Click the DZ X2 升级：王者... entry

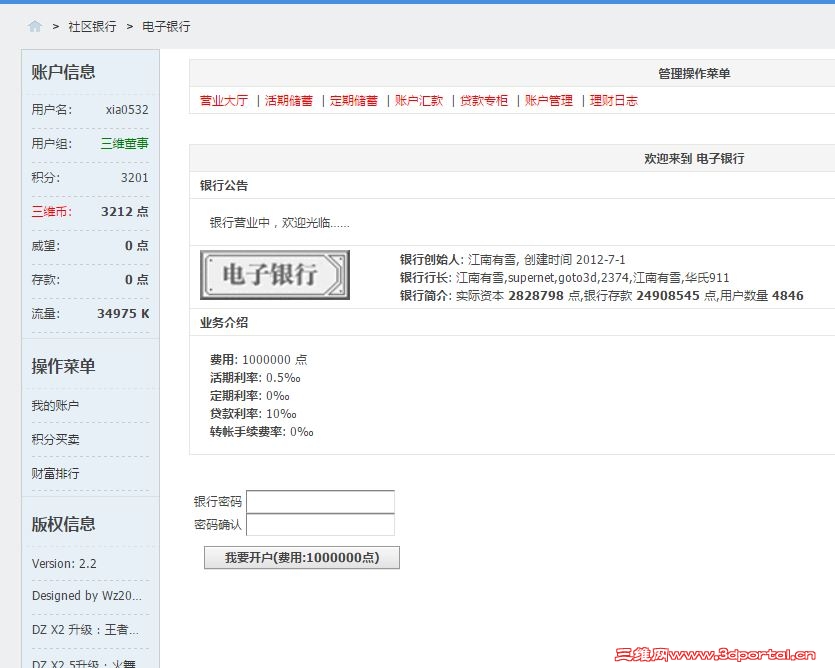(85, 630)
